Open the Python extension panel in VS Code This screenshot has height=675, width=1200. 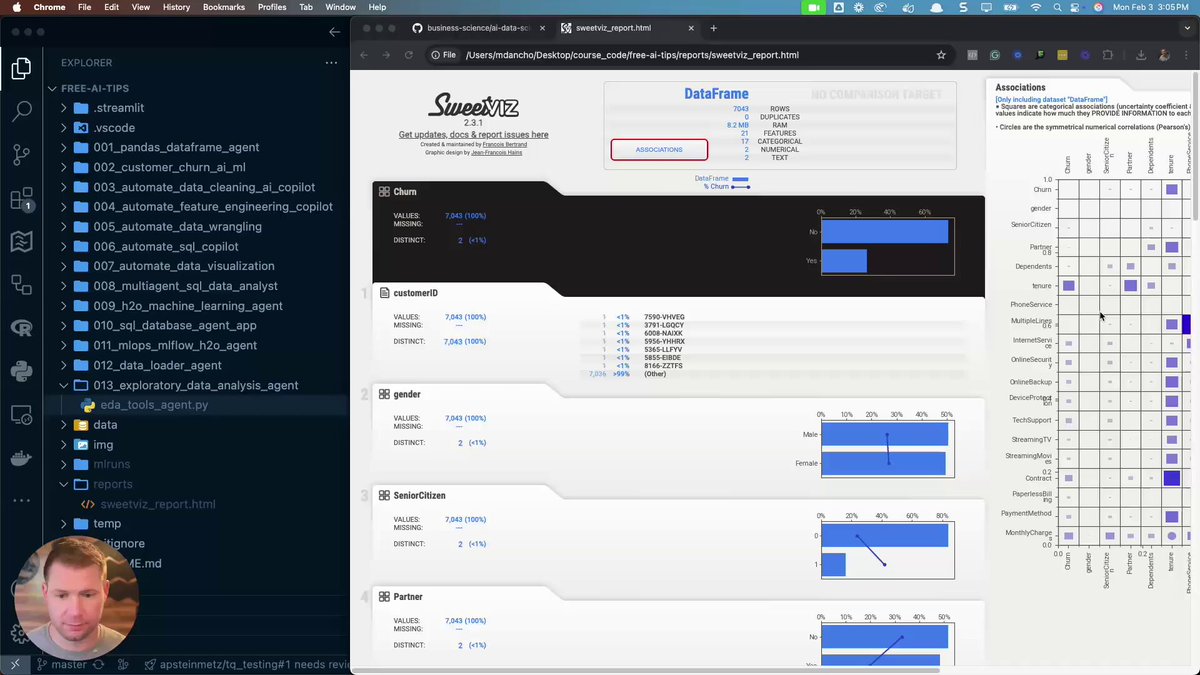(21, 371)
